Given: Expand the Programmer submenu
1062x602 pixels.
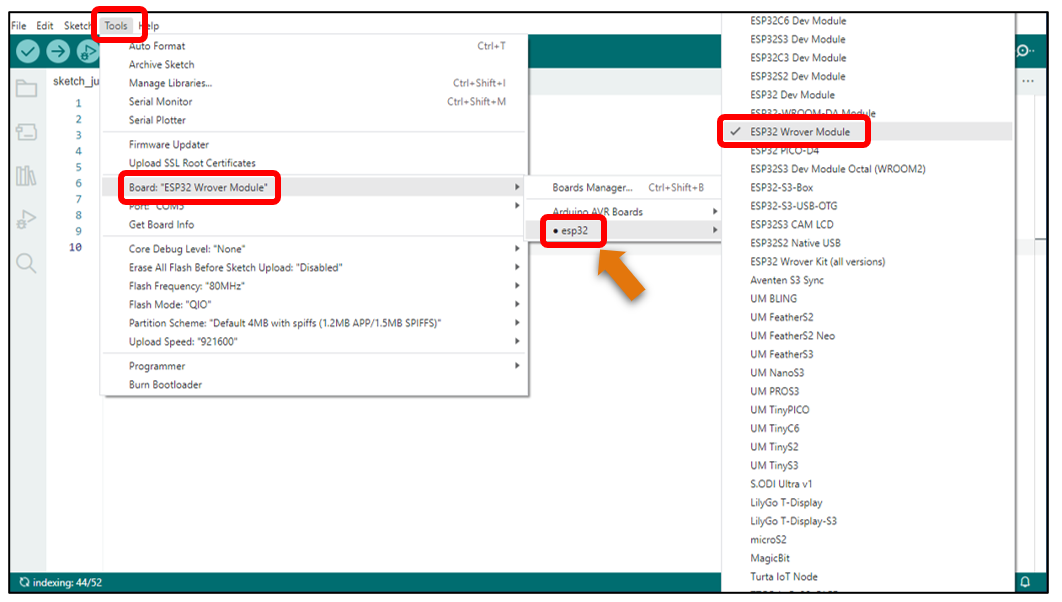Looking at the screenshot, I should click(x=314, y=366).
